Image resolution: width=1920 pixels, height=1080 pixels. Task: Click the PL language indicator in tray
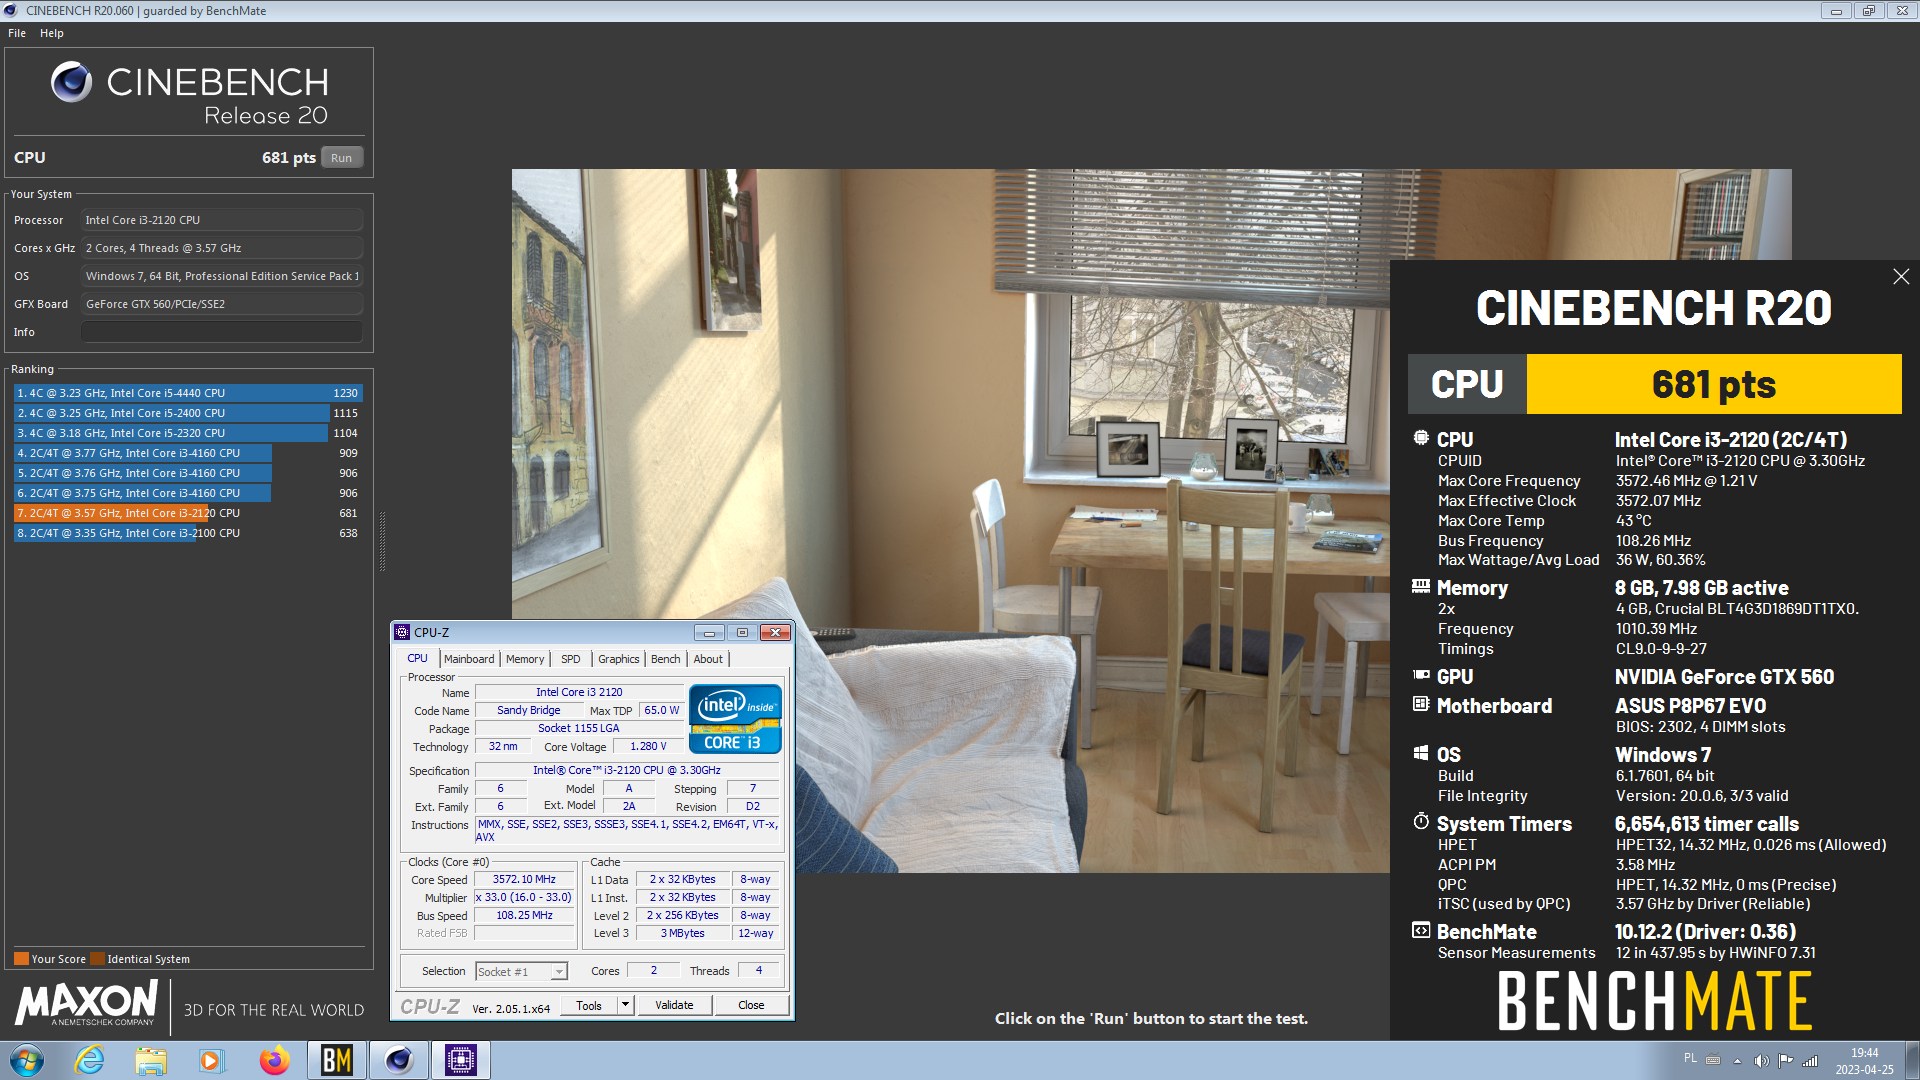click(x=1690, y=1058)
